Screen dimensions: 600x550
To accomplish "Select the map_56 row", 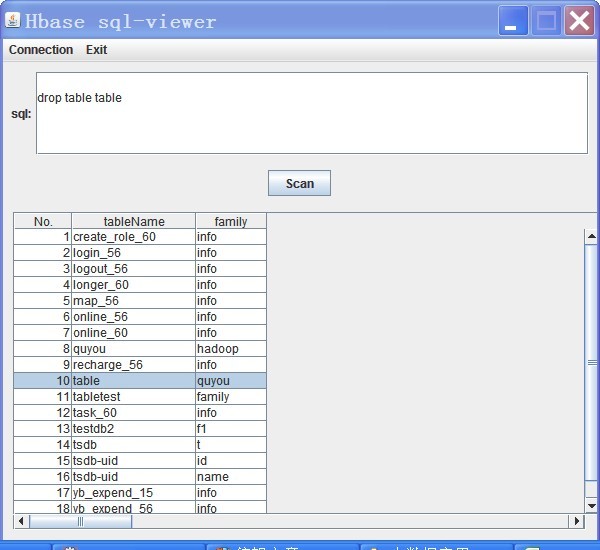I will tap(140, 301).
